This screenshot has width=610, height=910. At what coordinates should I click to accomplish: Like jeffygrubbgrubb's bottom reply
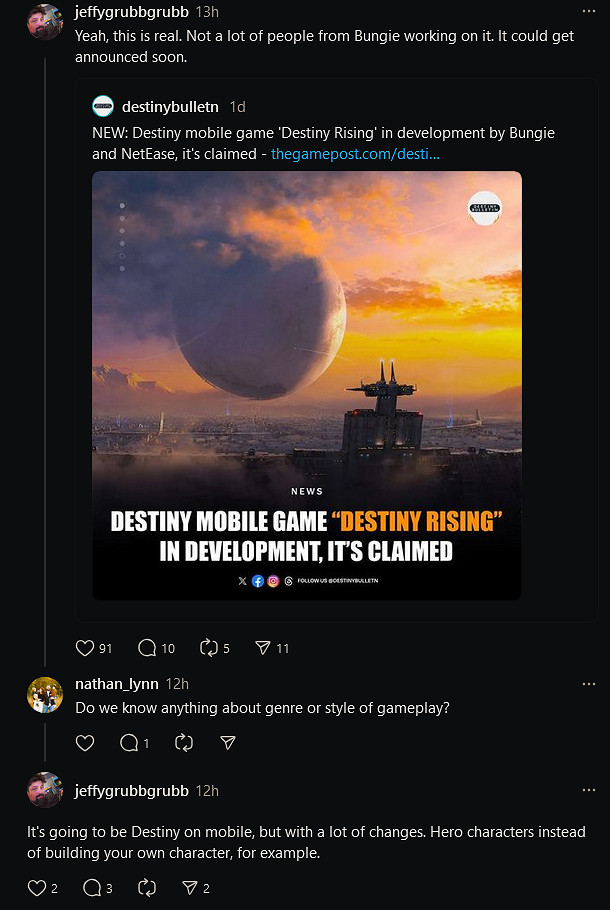(x=38, y=888)
